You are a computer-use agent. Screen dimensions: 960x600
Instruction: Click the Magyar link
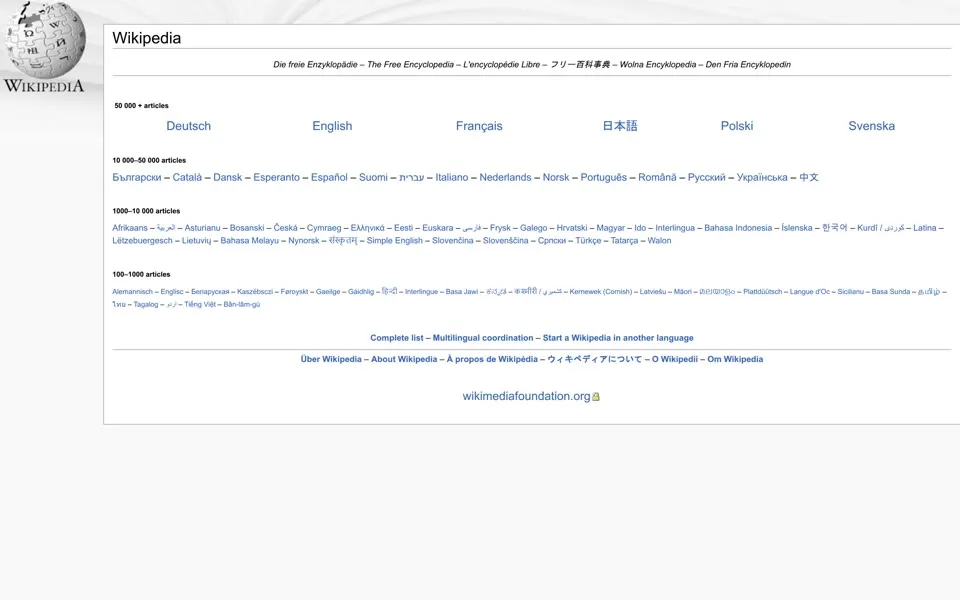click(610, 228)
